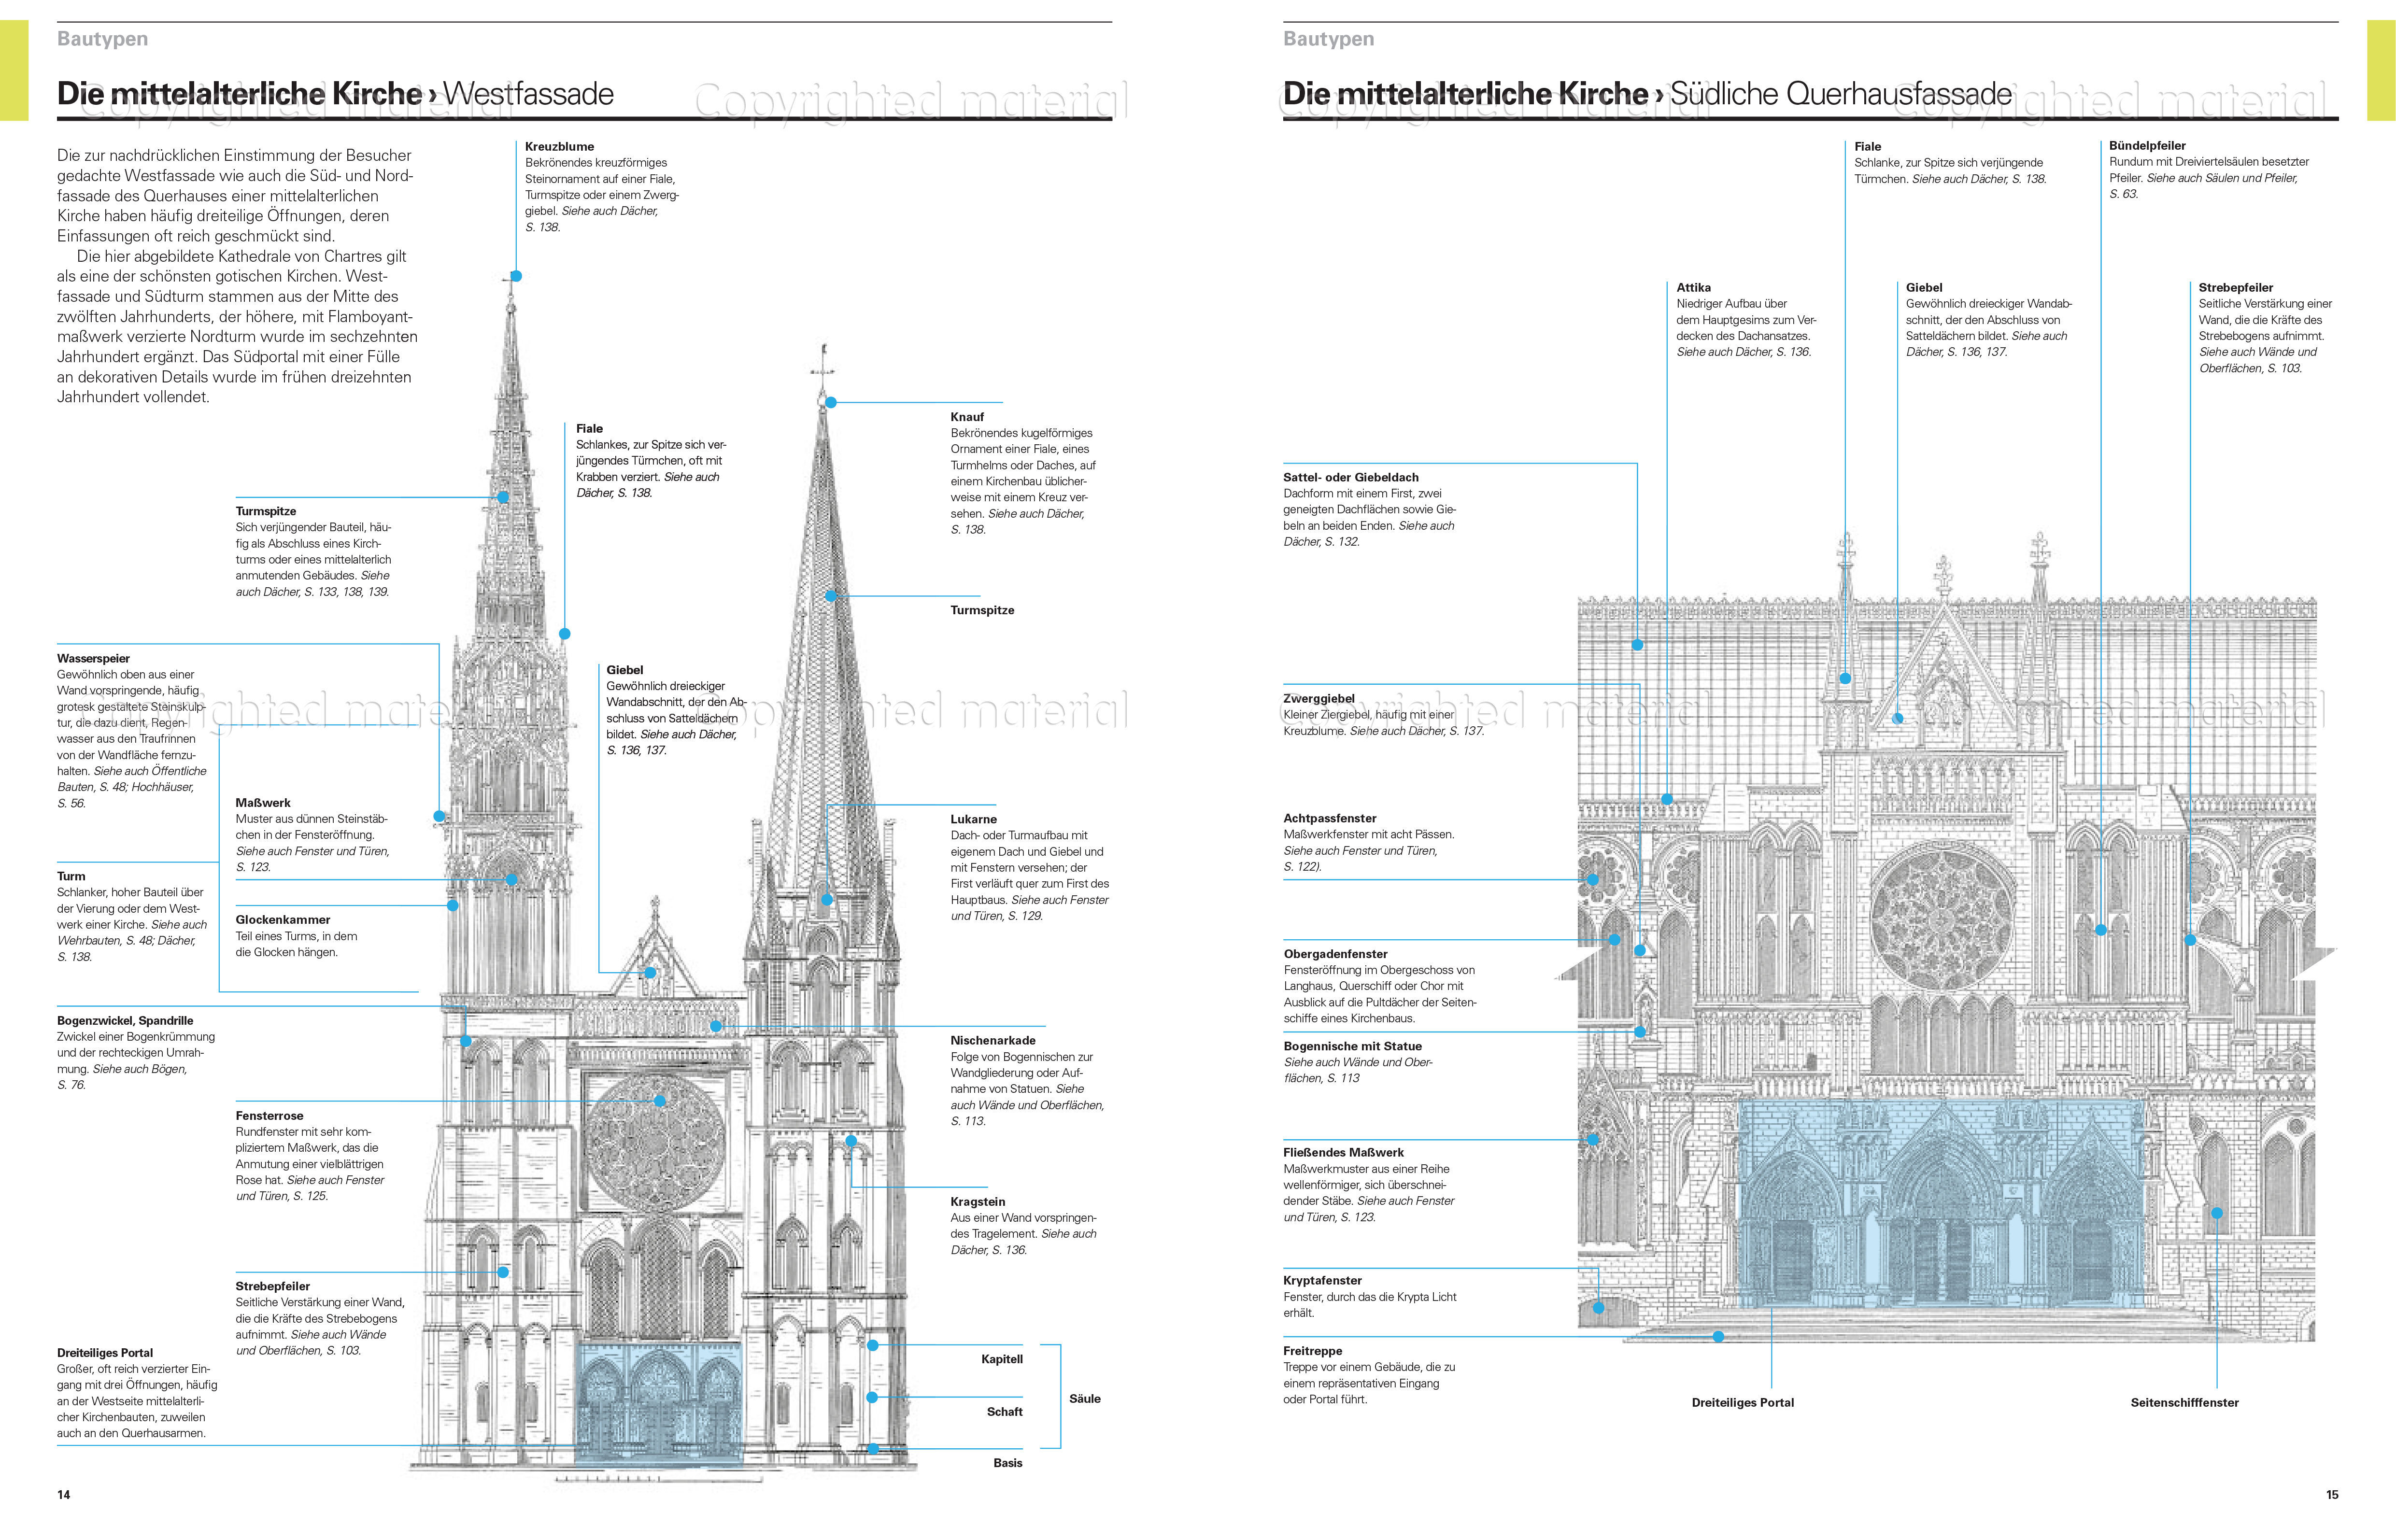Click the yellow tab at left page edge
This screenshot has width=2396, height=1540.
[x=13, y=70]
